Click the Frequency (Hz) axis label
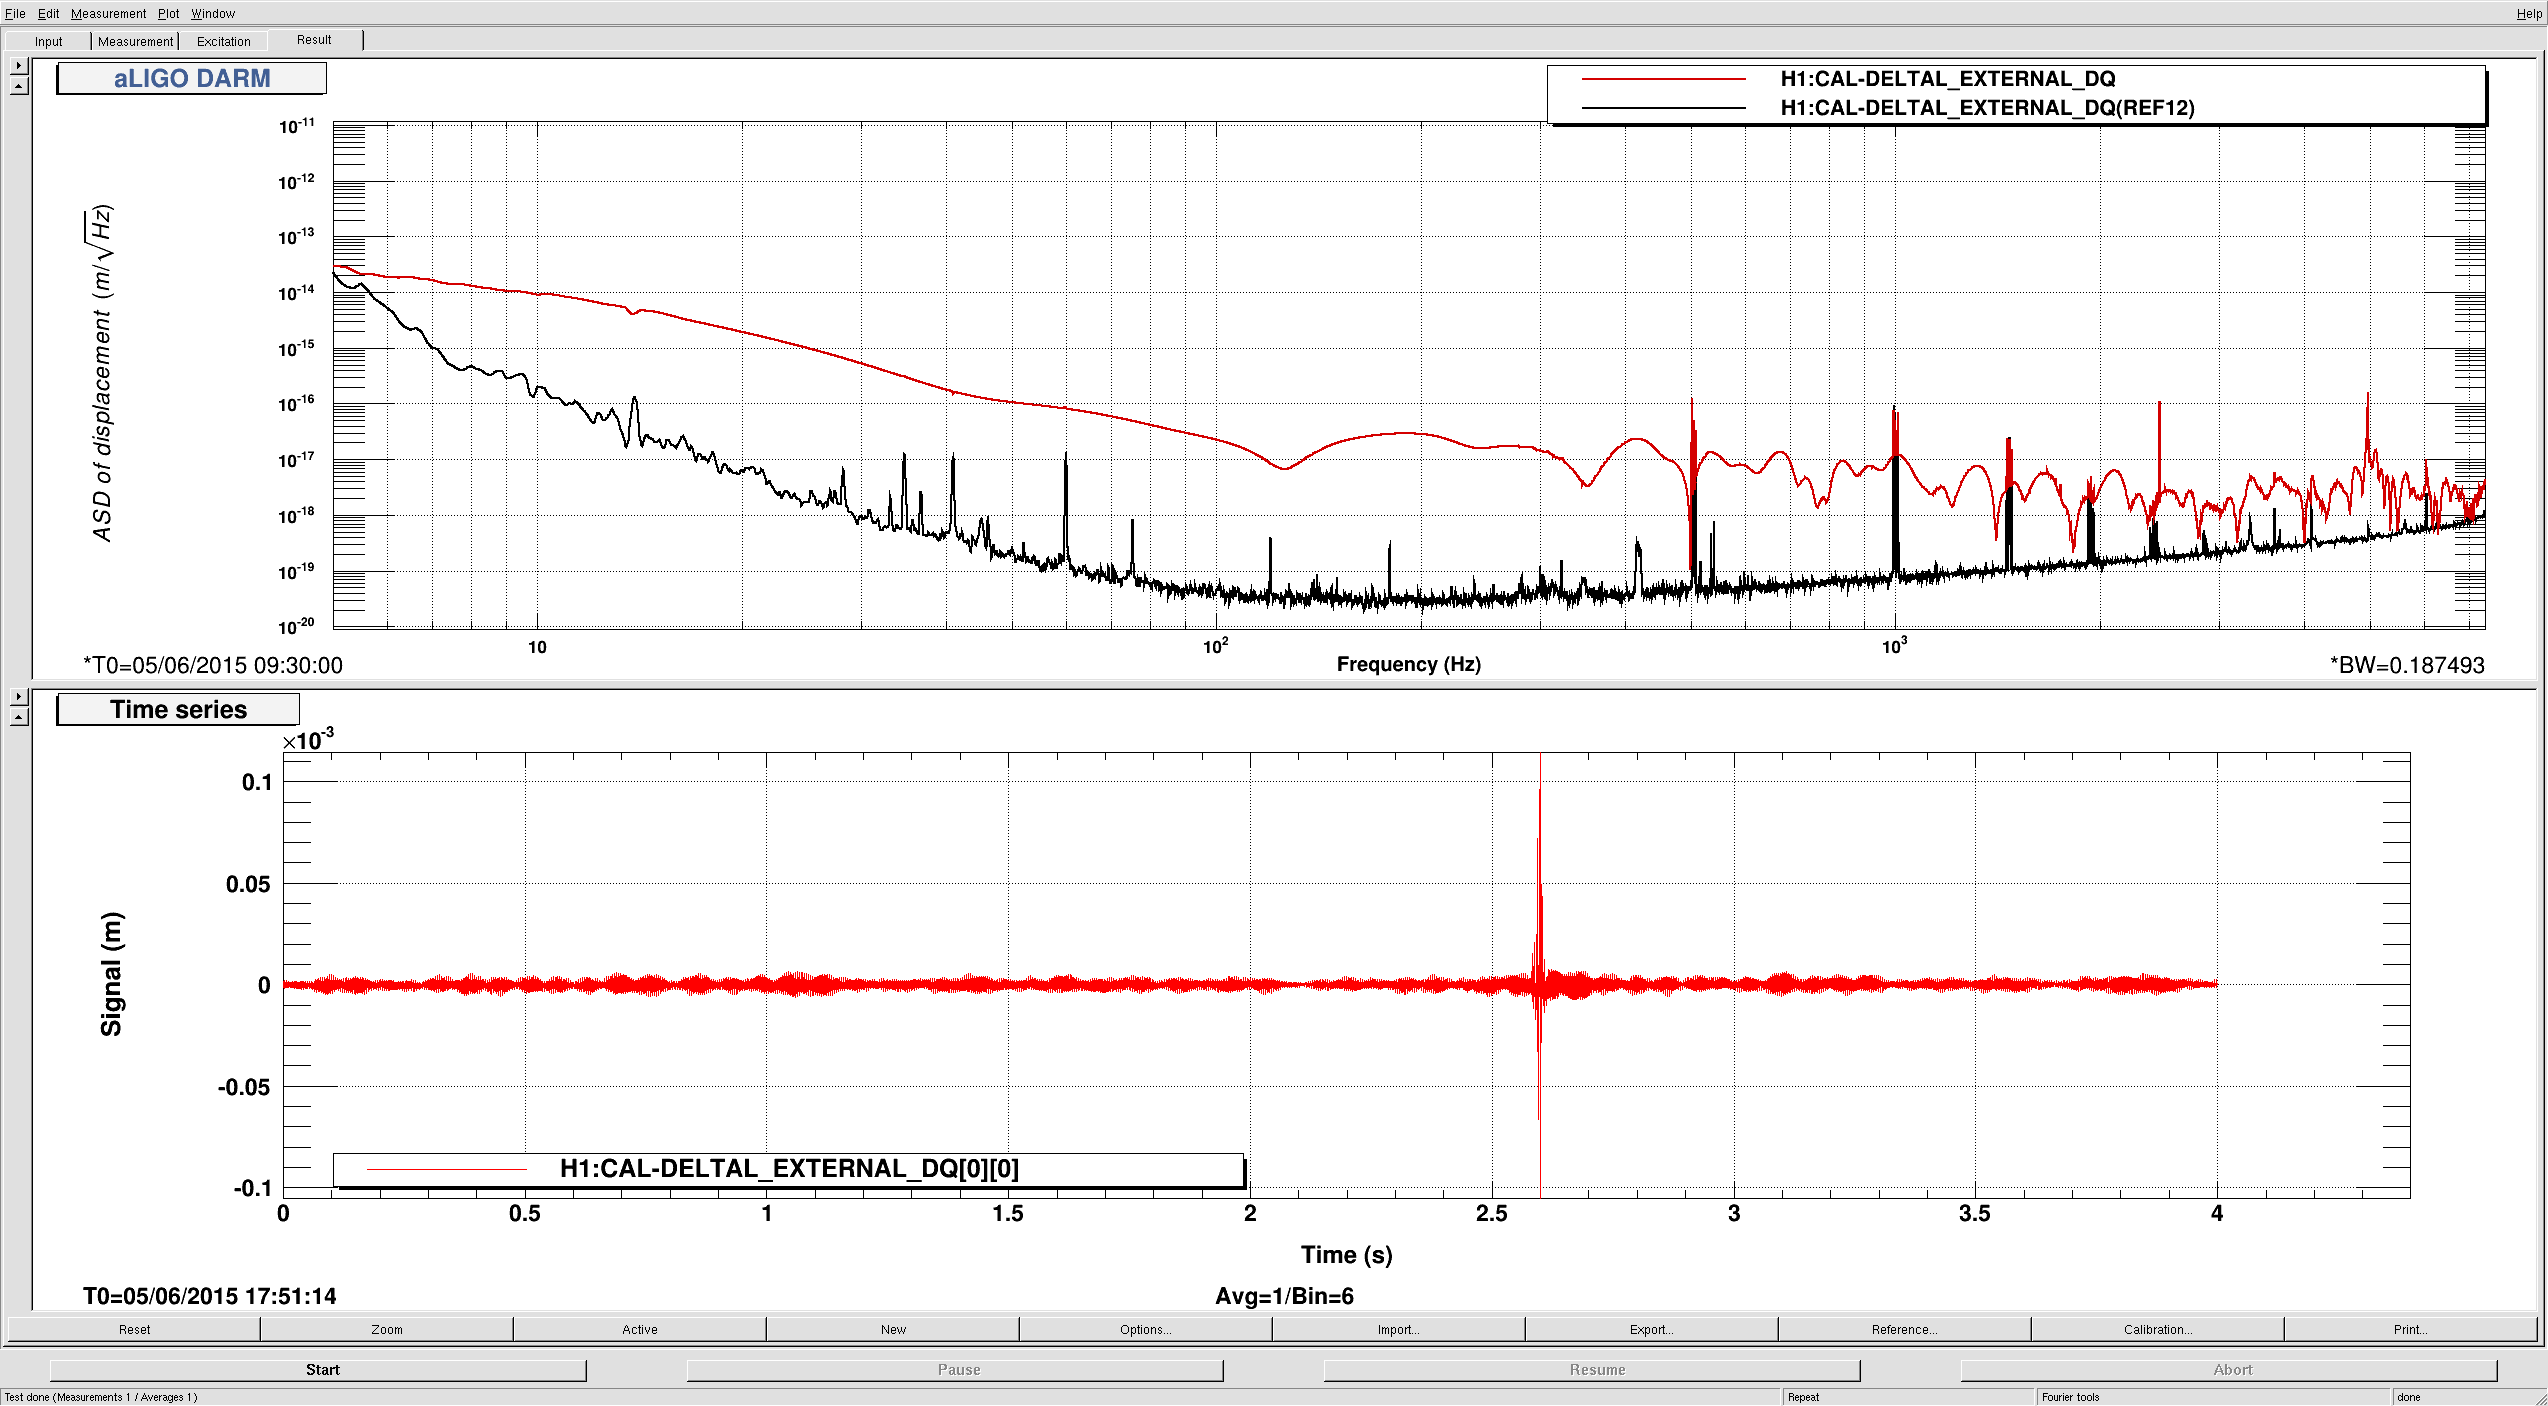 coord(1408,664)
